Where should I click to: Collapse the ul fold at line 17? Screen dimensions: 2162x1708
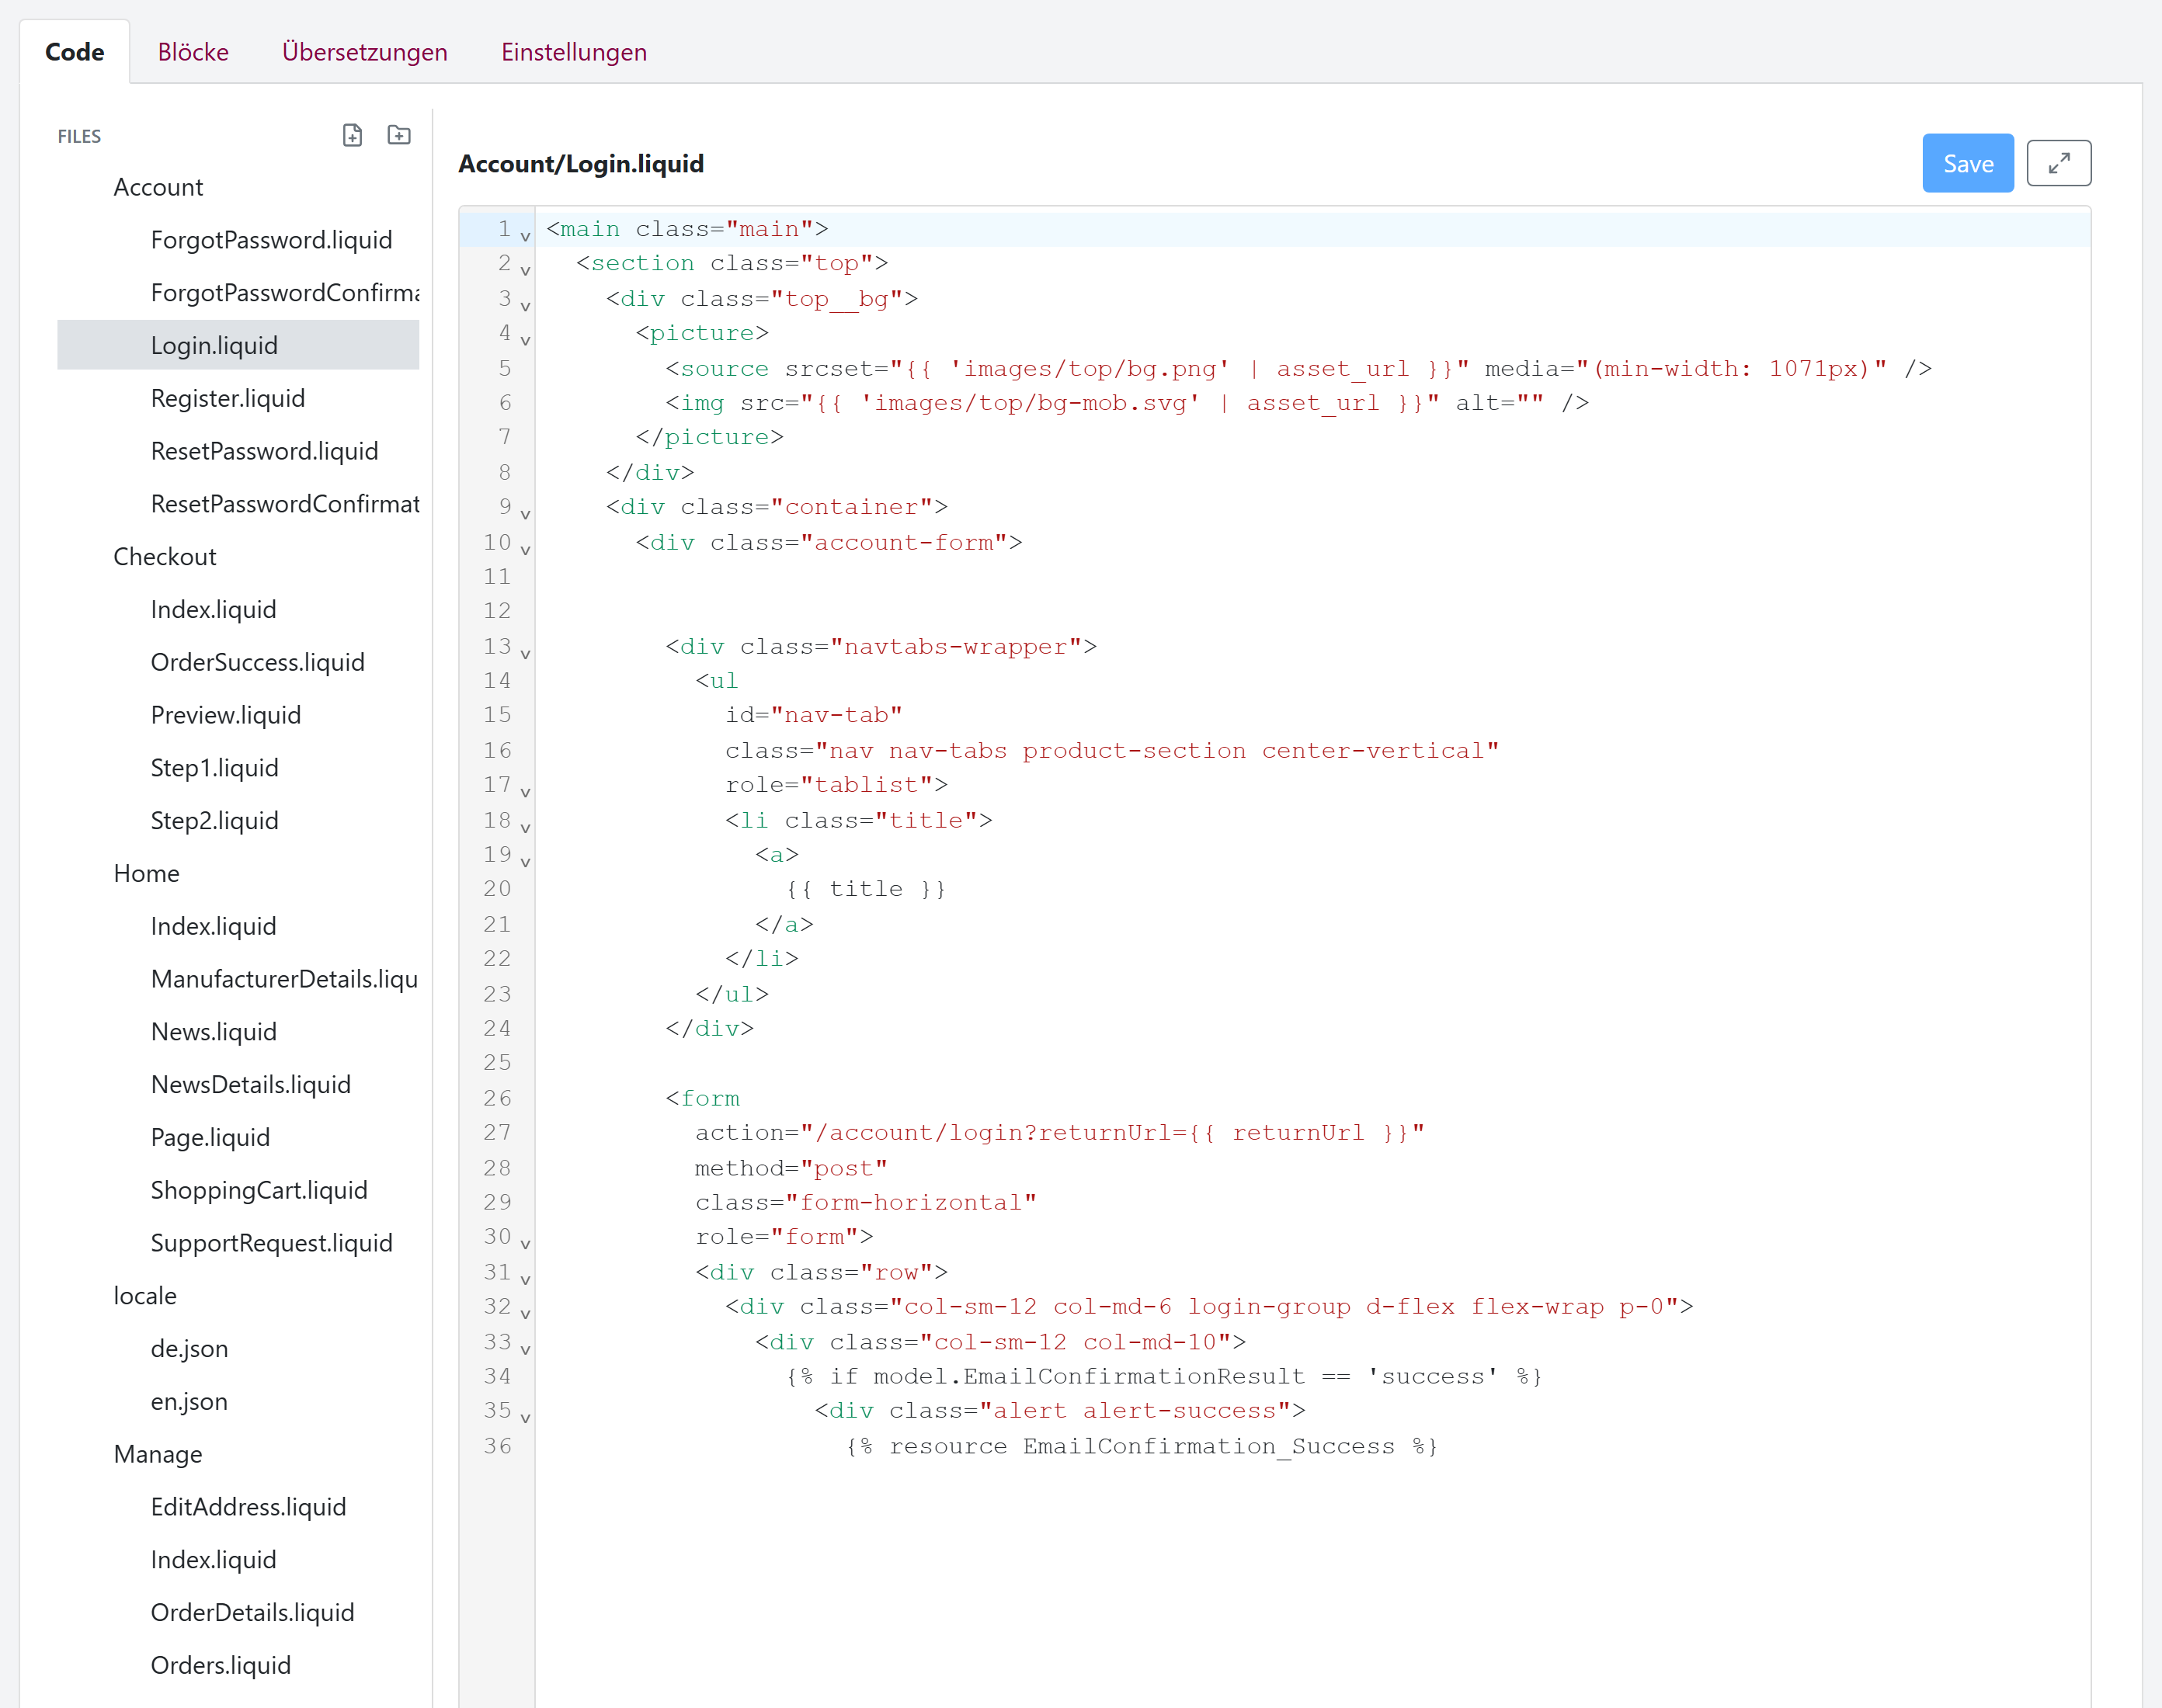[525, 792]
